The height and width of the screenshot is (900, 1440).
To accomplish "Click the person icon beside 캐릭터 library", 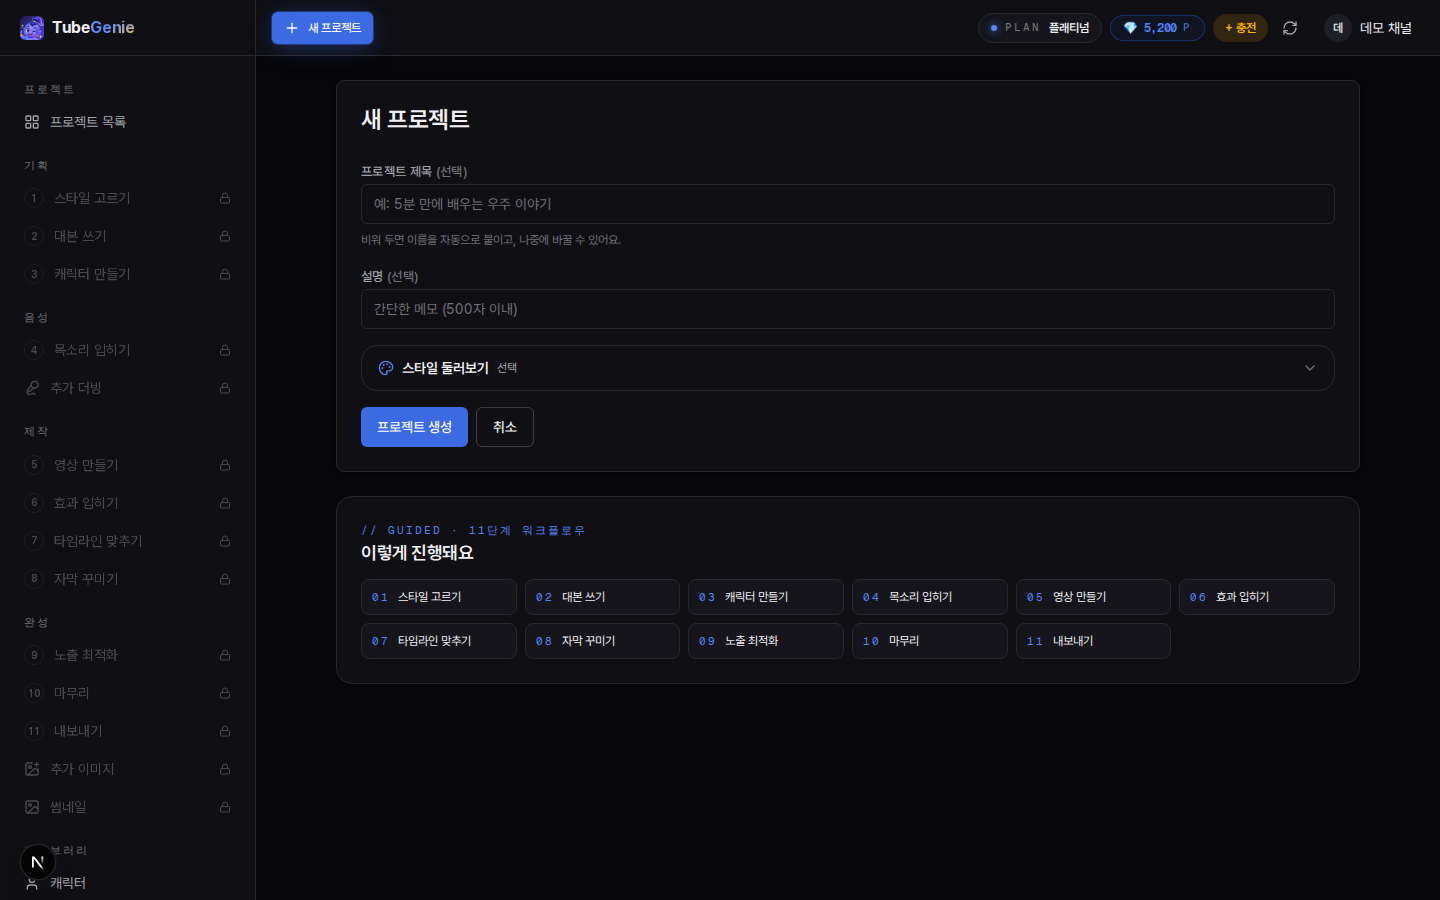I will (32, 884).
